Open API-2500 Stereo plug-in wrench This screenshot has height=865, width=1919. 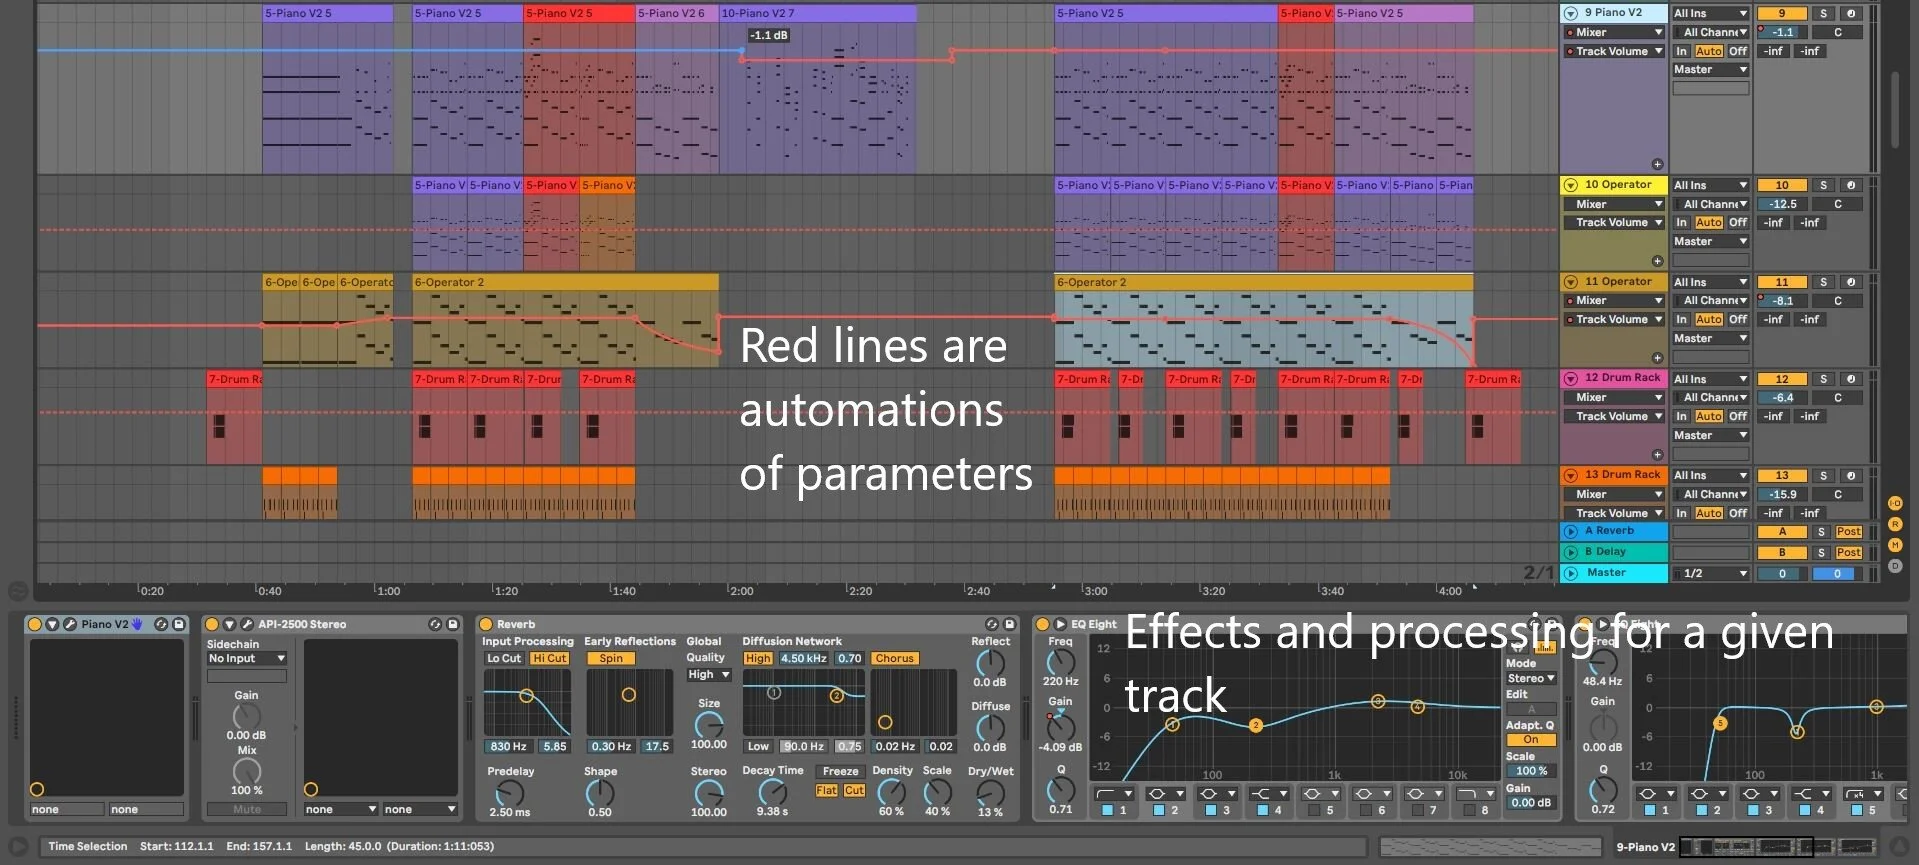click(247, 624)
